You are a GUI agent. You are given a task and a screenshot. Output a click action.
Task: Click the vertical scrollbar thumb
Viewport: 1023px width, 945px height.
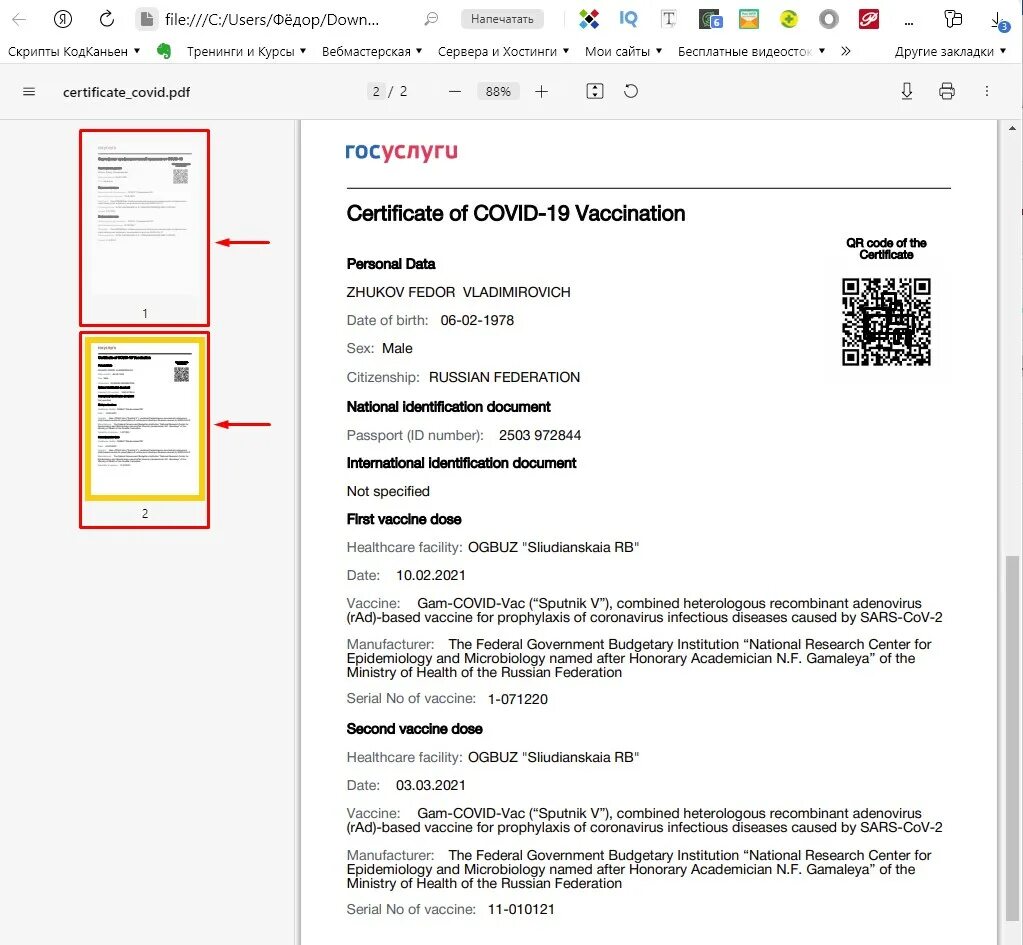1011,737
